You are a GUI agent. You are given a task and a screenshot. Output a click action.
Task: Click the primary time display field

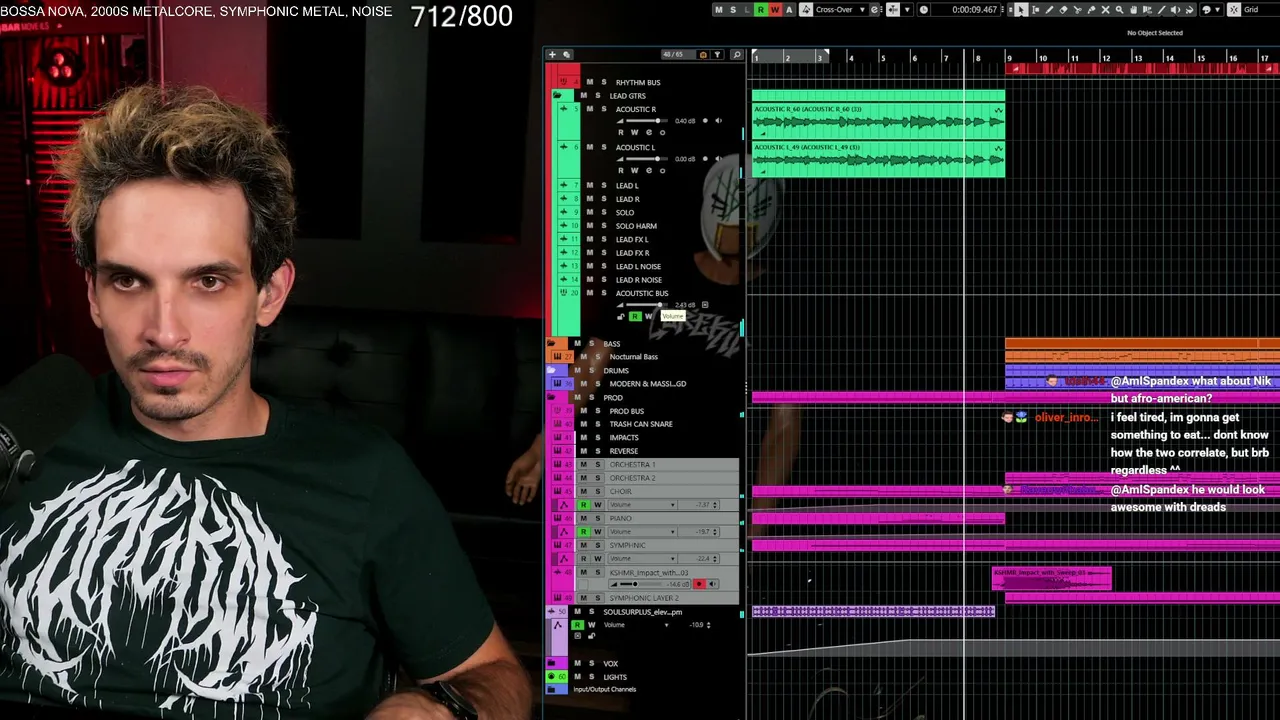pos(975,10)
